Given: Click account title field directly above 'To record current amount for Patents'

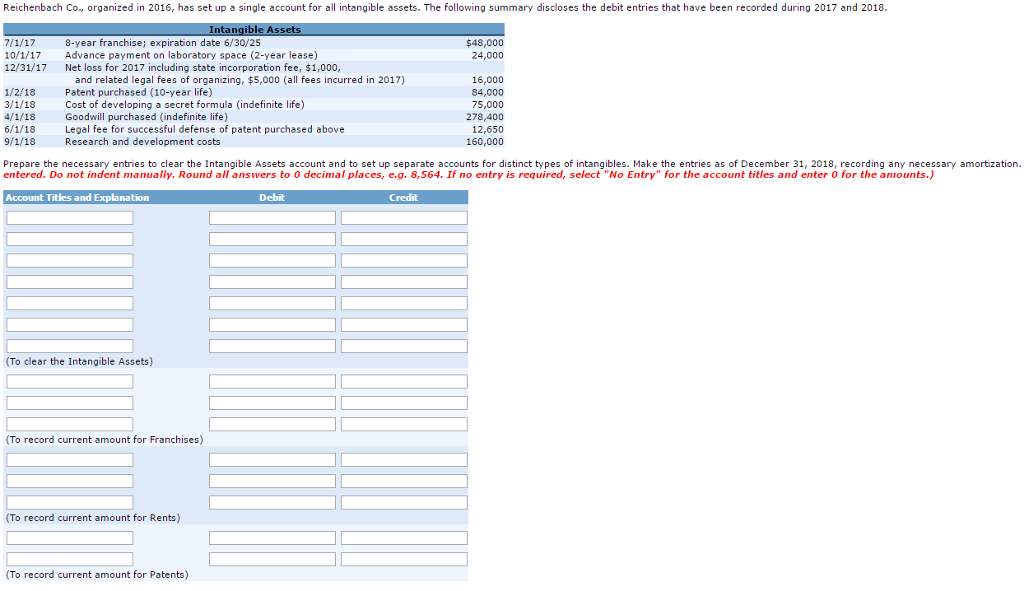Looking at the screenshot, I should pos(70,560).
